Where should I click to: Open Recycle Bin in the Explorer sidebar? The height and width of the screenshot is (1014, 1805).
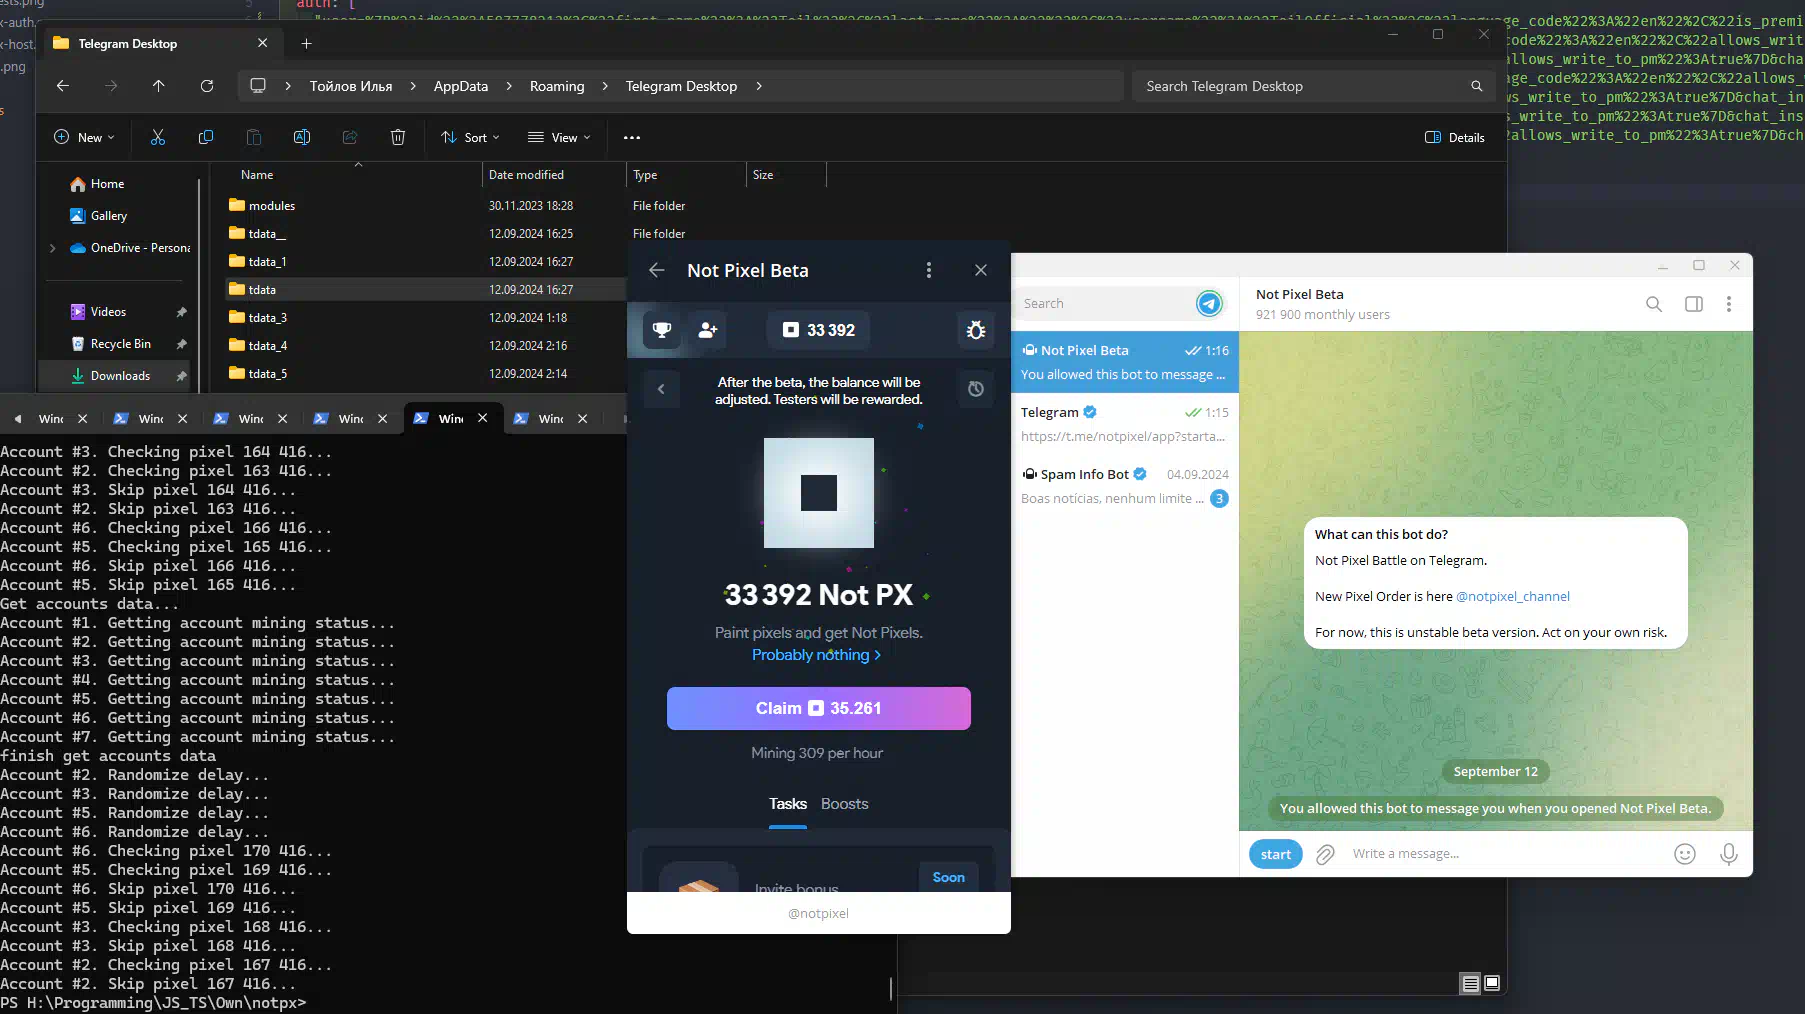111,344
